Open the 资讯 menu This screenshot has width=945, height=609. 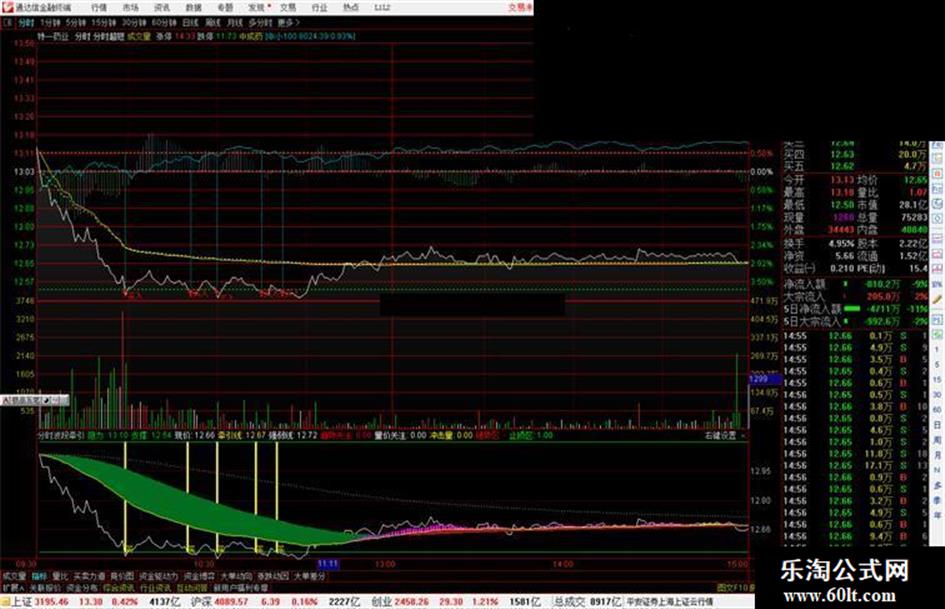coord(162,8)
